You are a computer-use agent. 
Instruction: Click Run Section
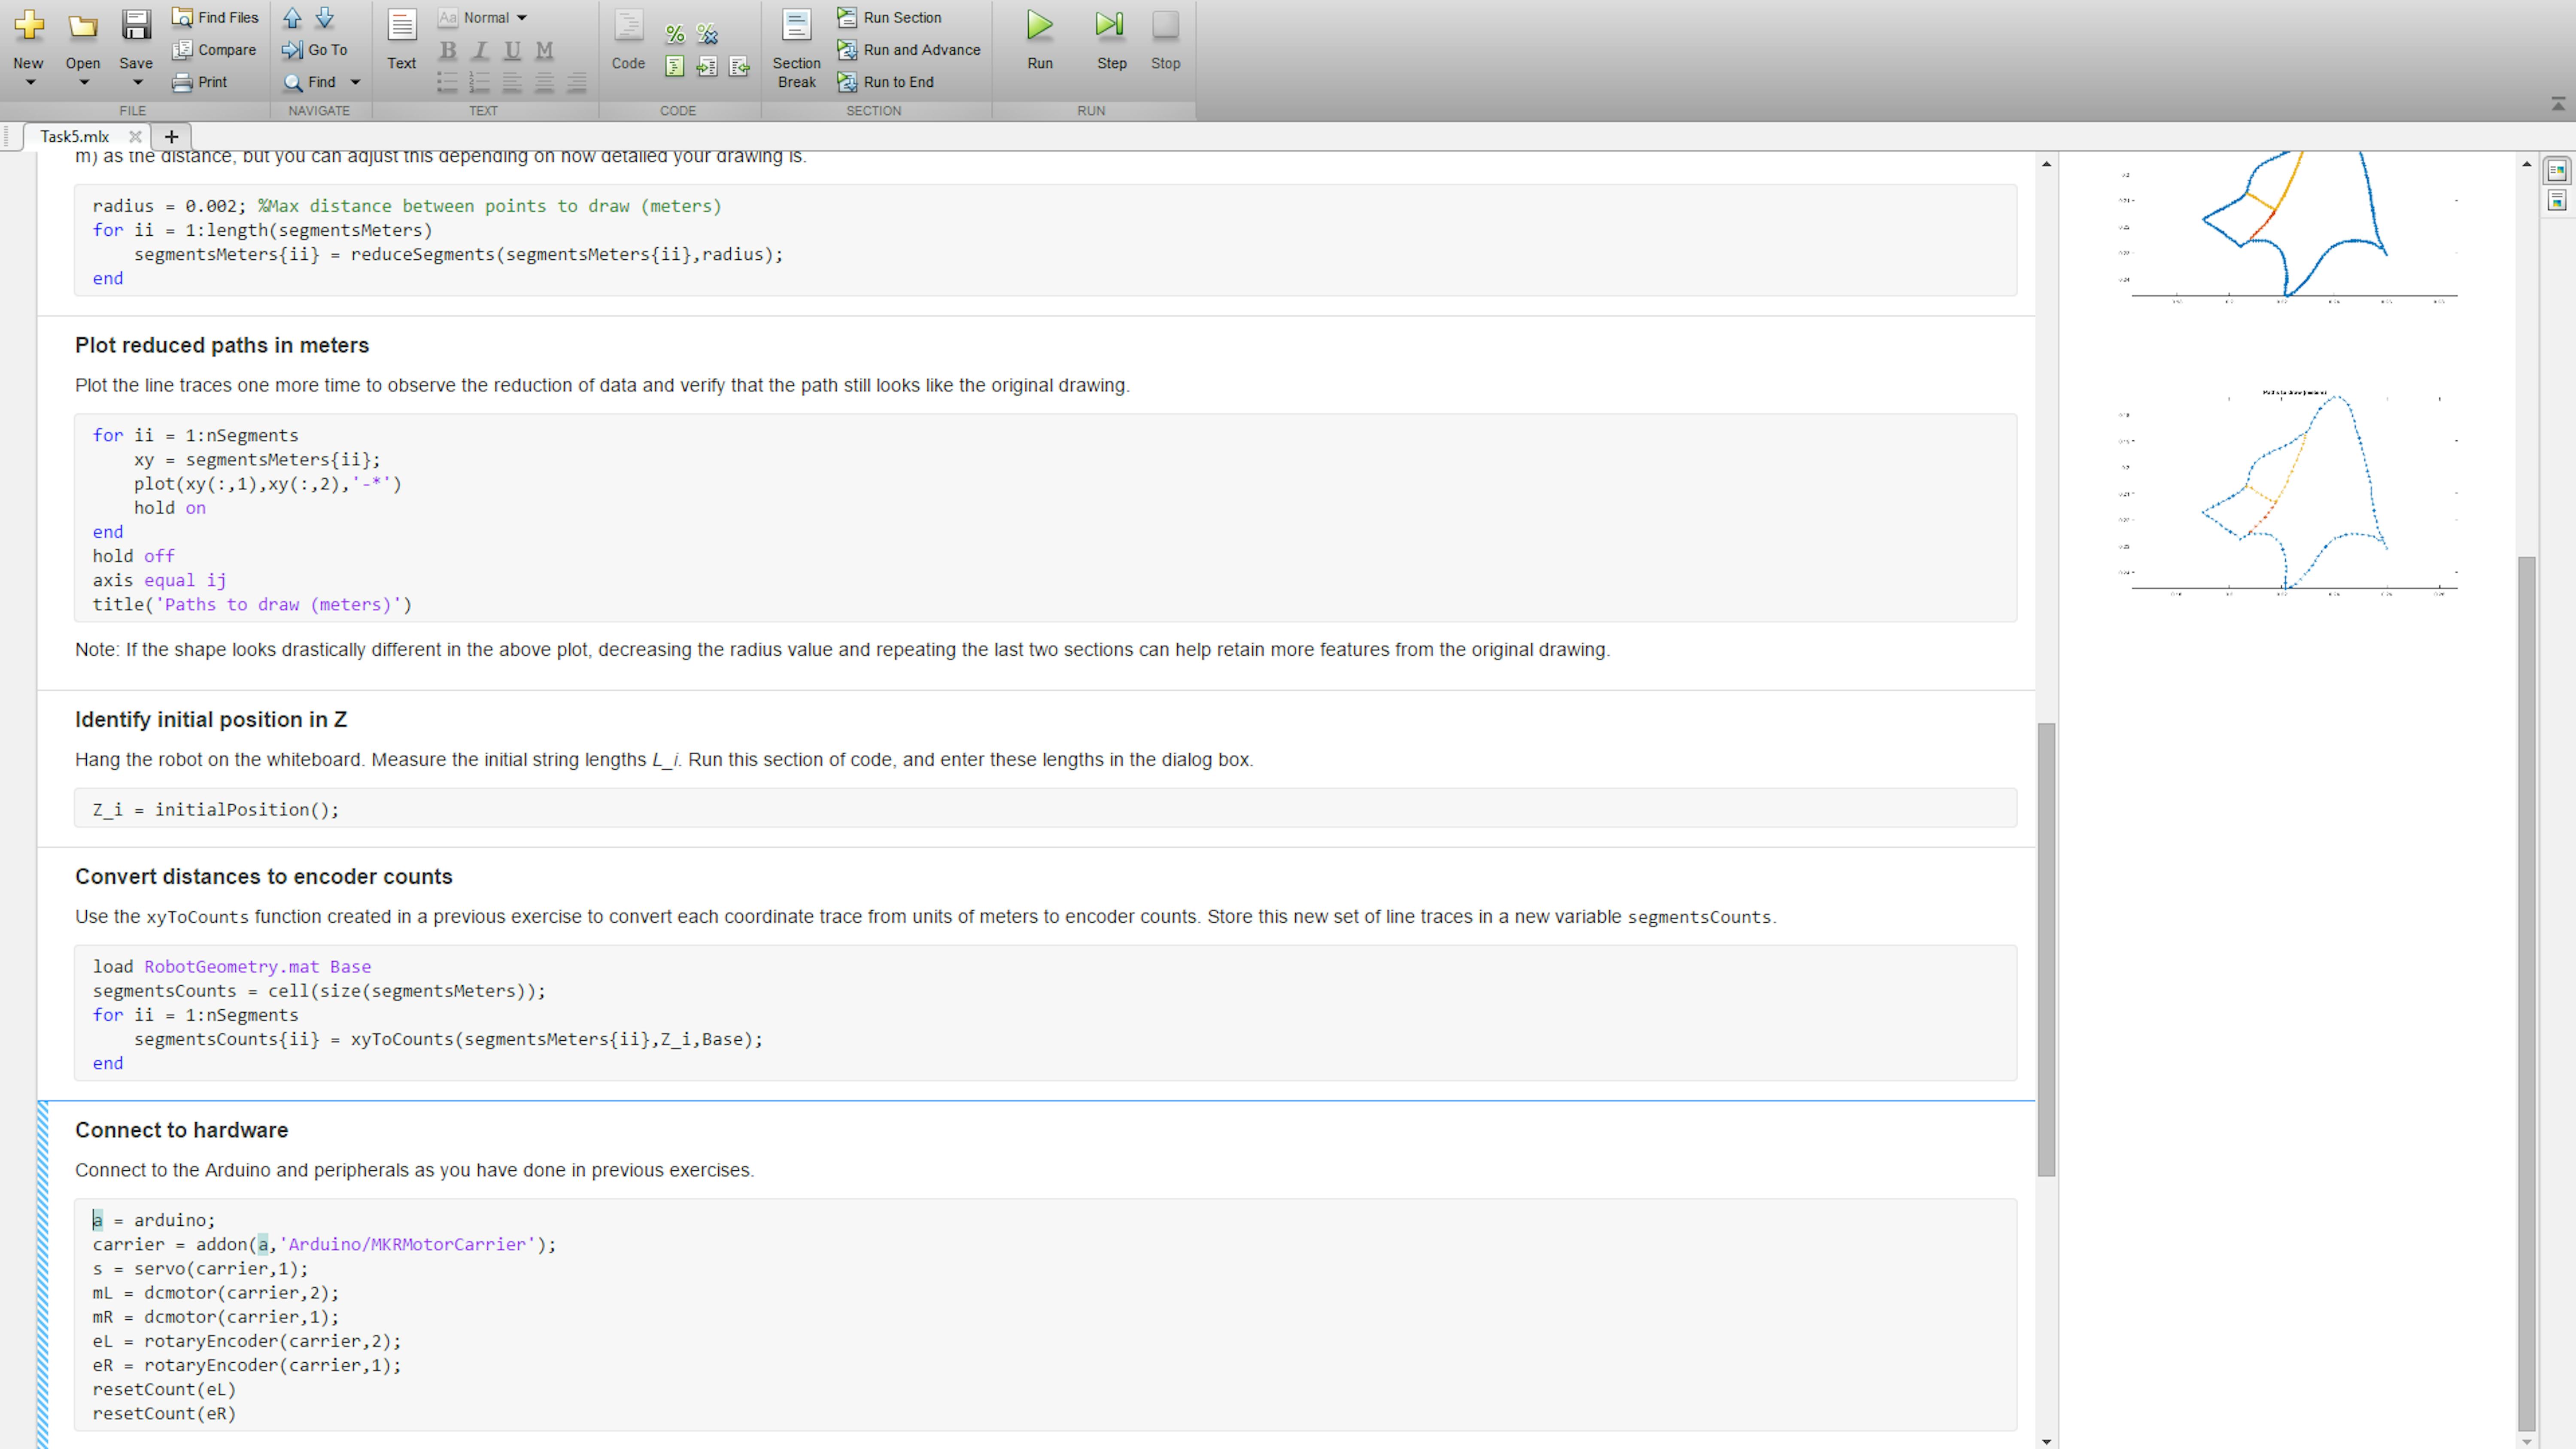[889, 17]
